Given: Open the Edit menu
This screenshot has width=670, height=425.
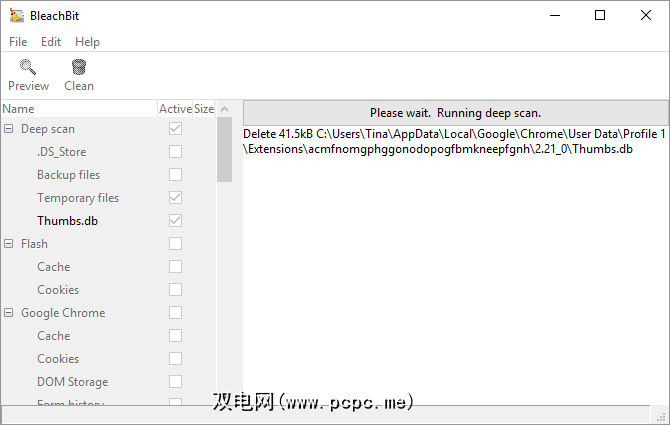Looking at the screenshot, I should tap(51, 42).
